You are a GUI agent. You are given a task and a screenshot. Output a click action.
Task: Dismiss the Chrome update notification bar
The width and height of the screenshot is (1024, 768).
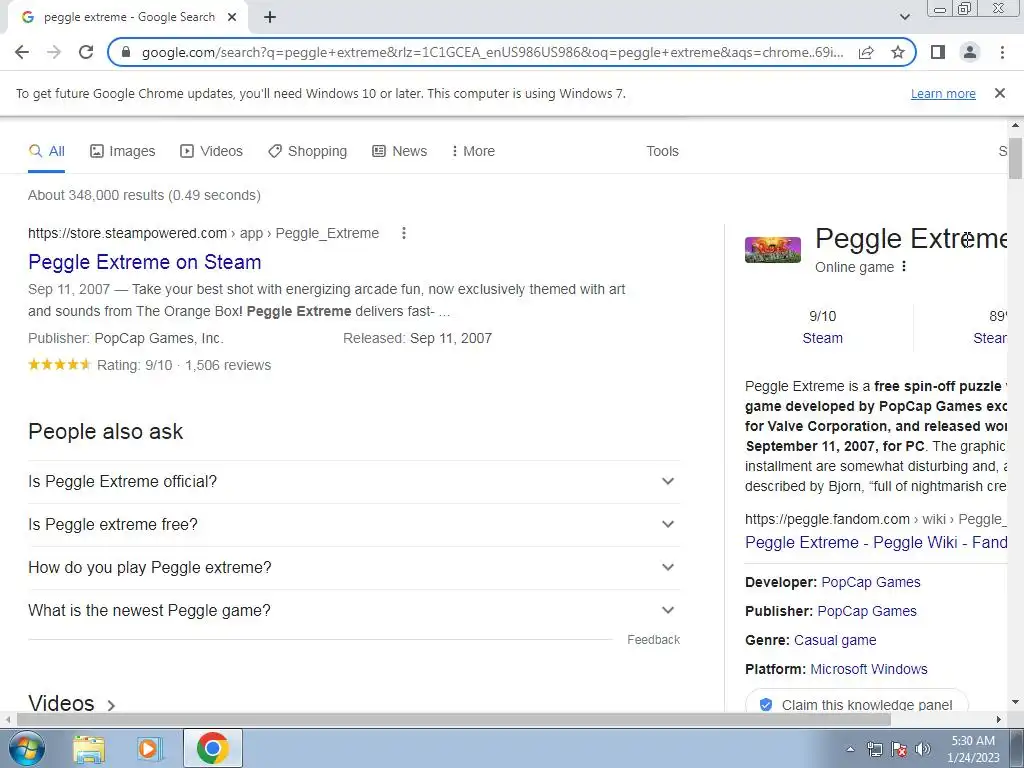click(x=999, y=93)
